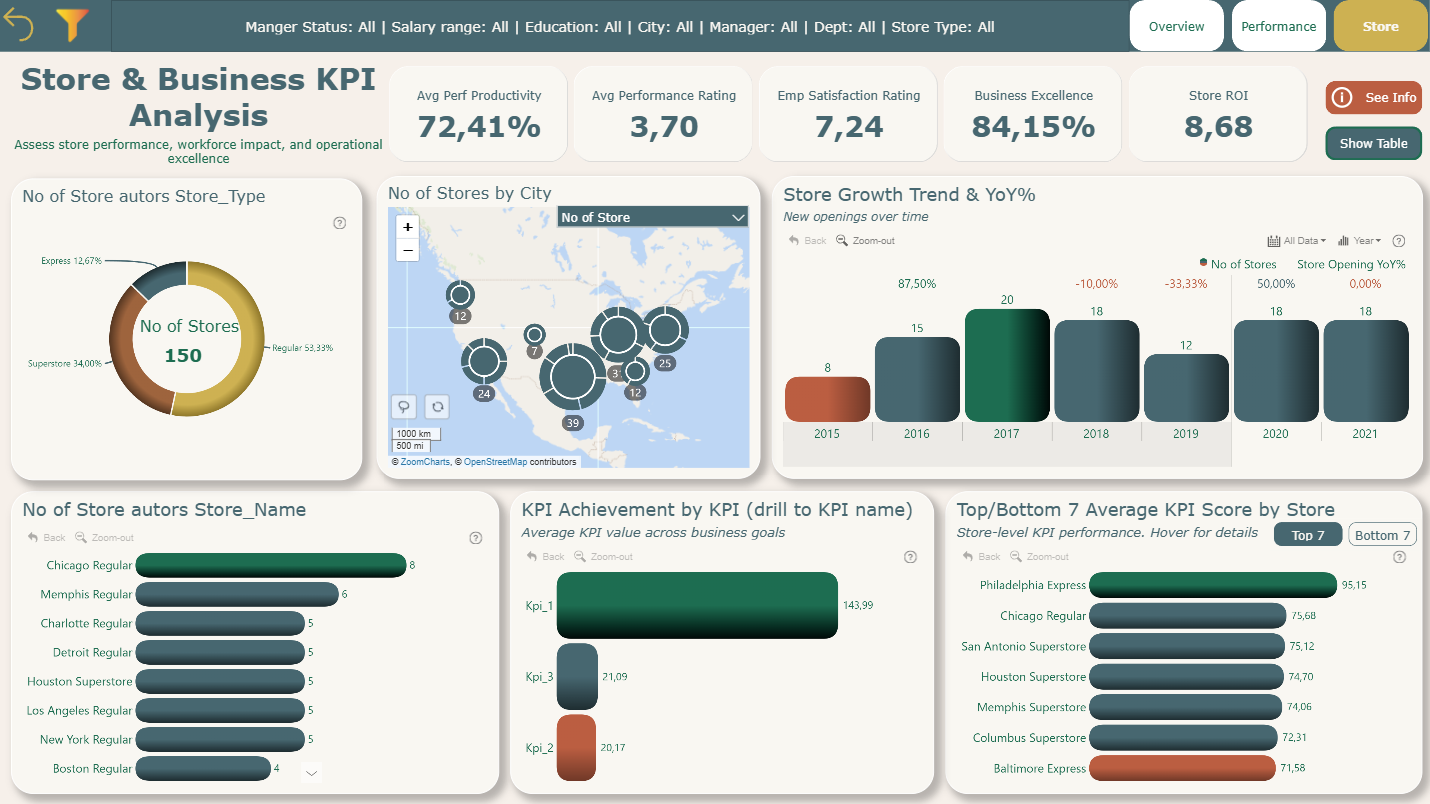Click the Memphis Regular store label
1430x804 pixels.
(86, 594)
